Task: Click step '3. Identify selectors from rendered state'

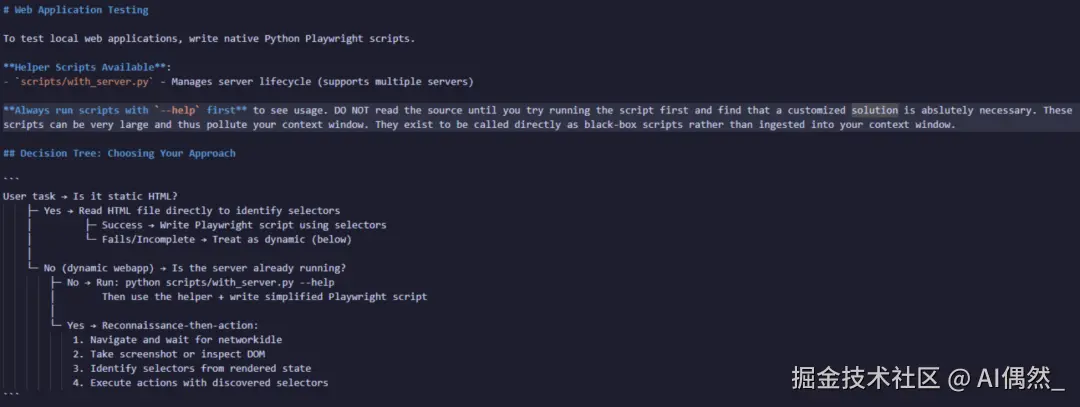Action: [191, 368]
